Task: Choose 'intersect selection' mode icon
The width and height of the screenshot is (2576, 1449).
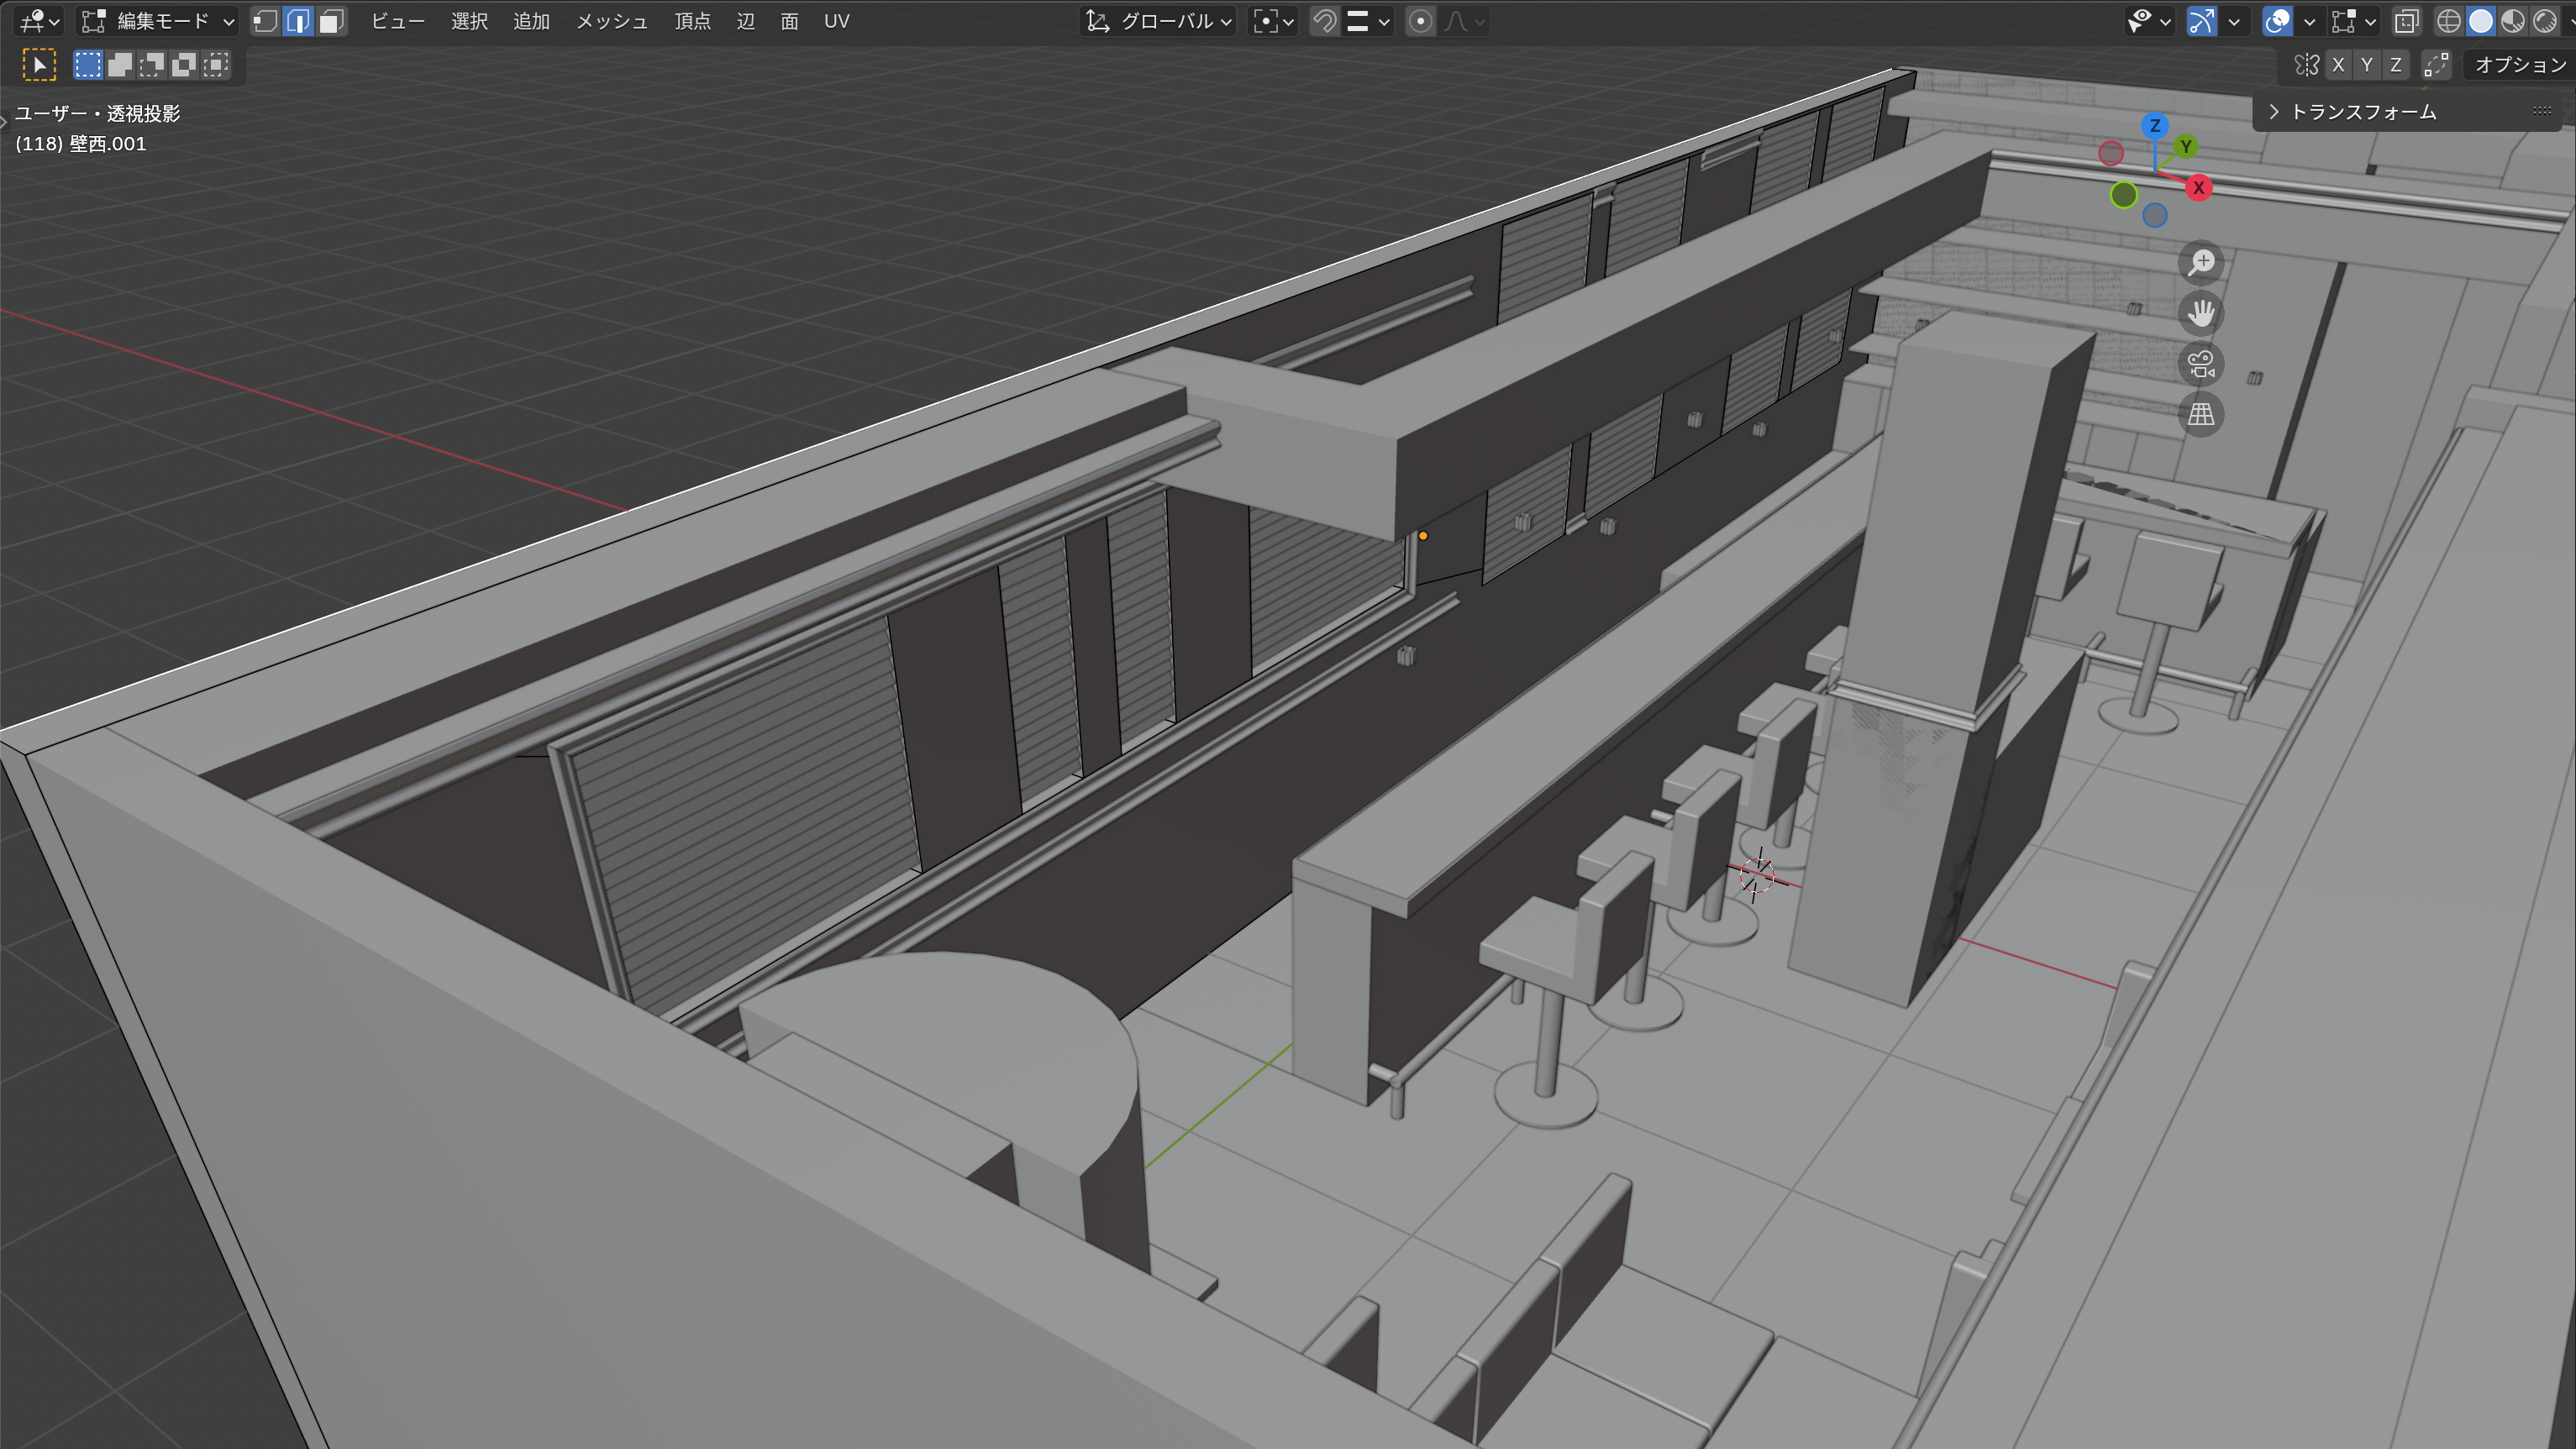Action: (216, 65)
